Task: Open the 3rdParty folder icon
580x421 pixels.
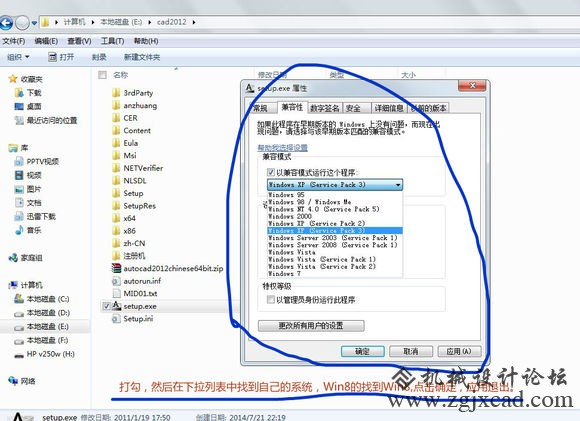Action: pos(117,92)
